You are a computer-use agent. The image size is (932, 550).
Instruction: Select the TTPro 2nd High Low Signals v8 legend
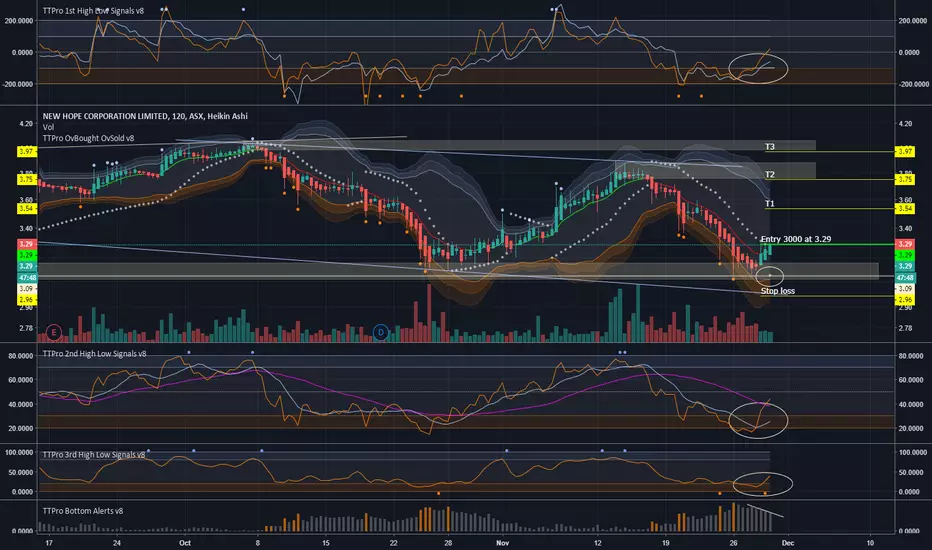pyautogui.click(x=95, y=354)
